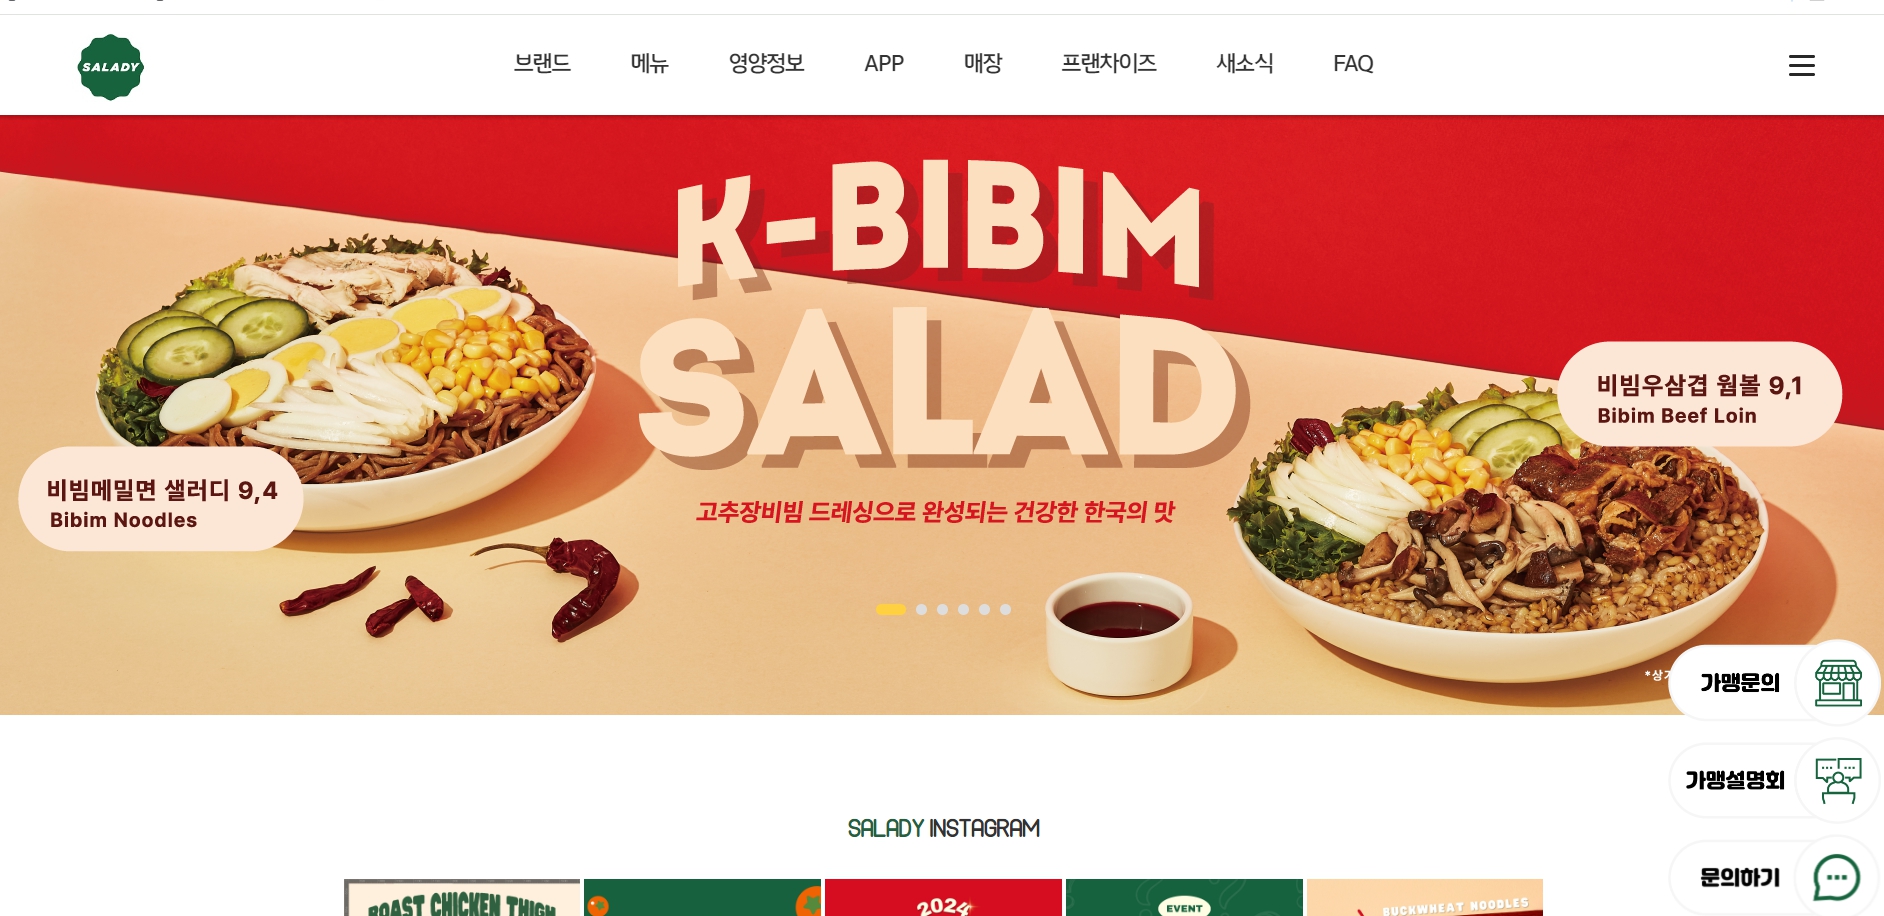
Task: Select the fourth banner slide dot
Action: pos(963,609)
